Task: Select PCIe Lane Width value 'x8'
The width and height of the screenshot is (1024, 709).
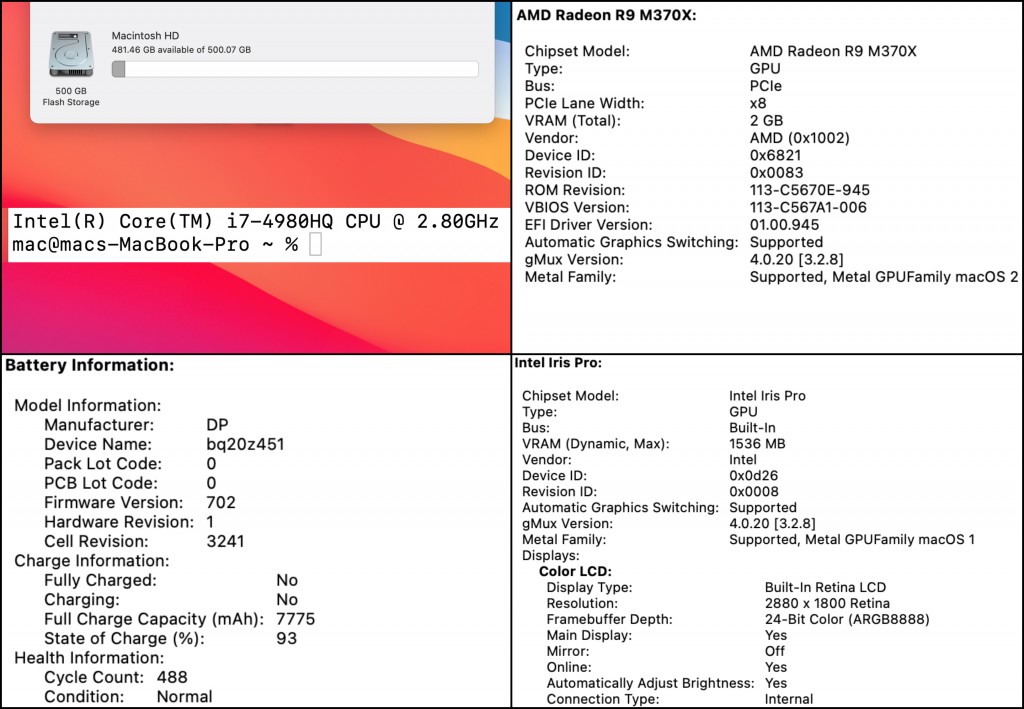Action: 758,103
